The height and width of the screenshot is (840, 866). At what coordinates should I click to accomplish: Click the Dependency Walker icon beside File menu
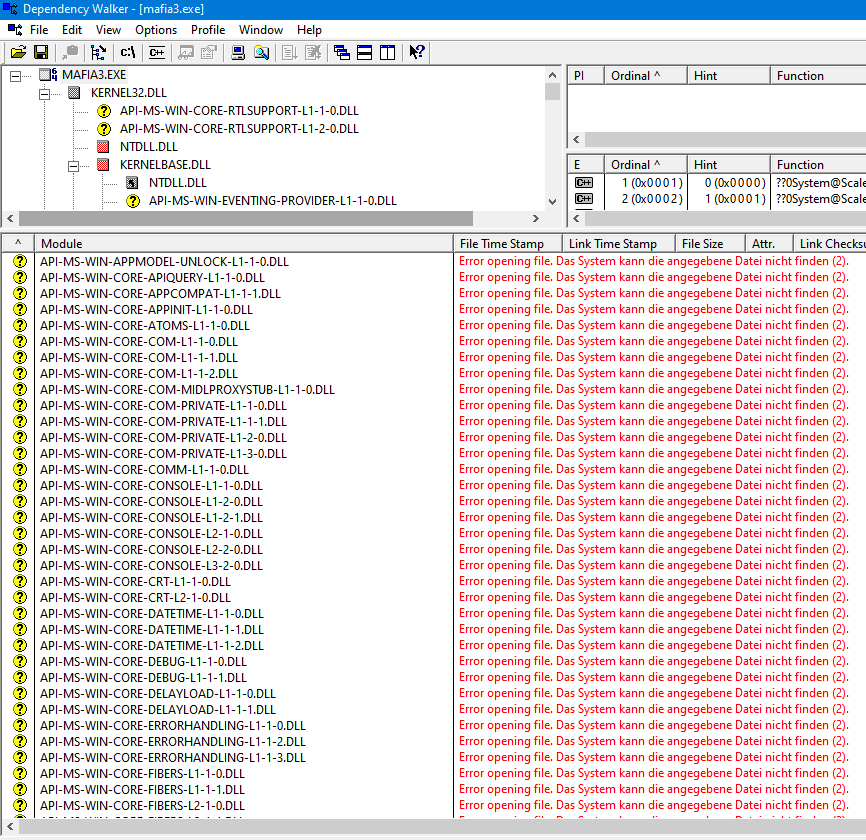click(x=15, y=30)
